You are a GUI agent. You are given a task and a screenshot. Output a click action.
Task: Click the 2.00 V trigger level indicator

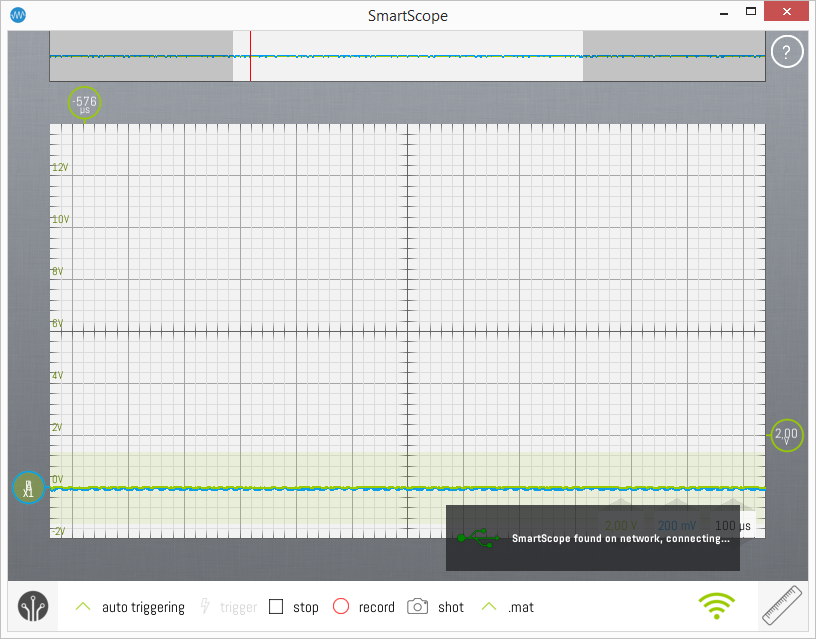pyautogui.click(x=786, y=435)
